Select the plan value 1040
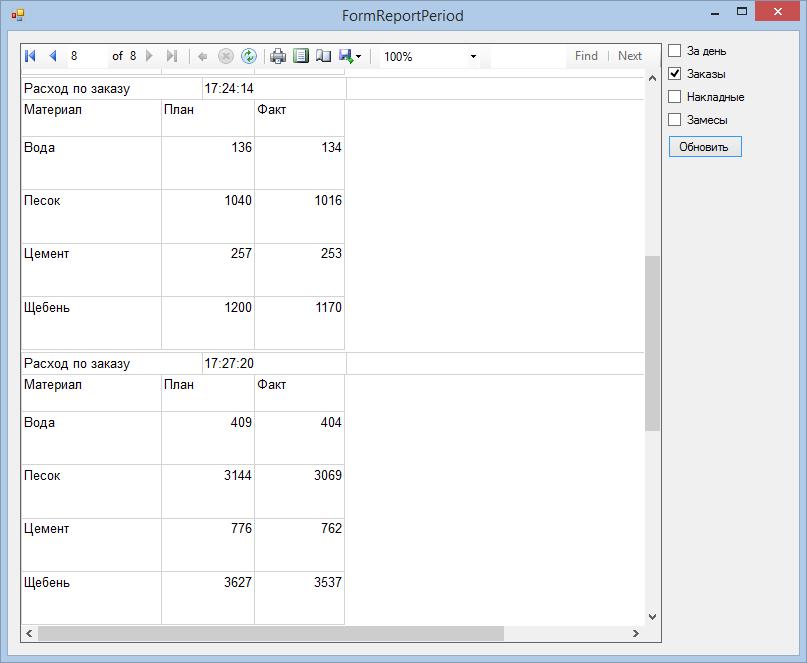Viewport: 807px width, 663px height. point(238,200)
